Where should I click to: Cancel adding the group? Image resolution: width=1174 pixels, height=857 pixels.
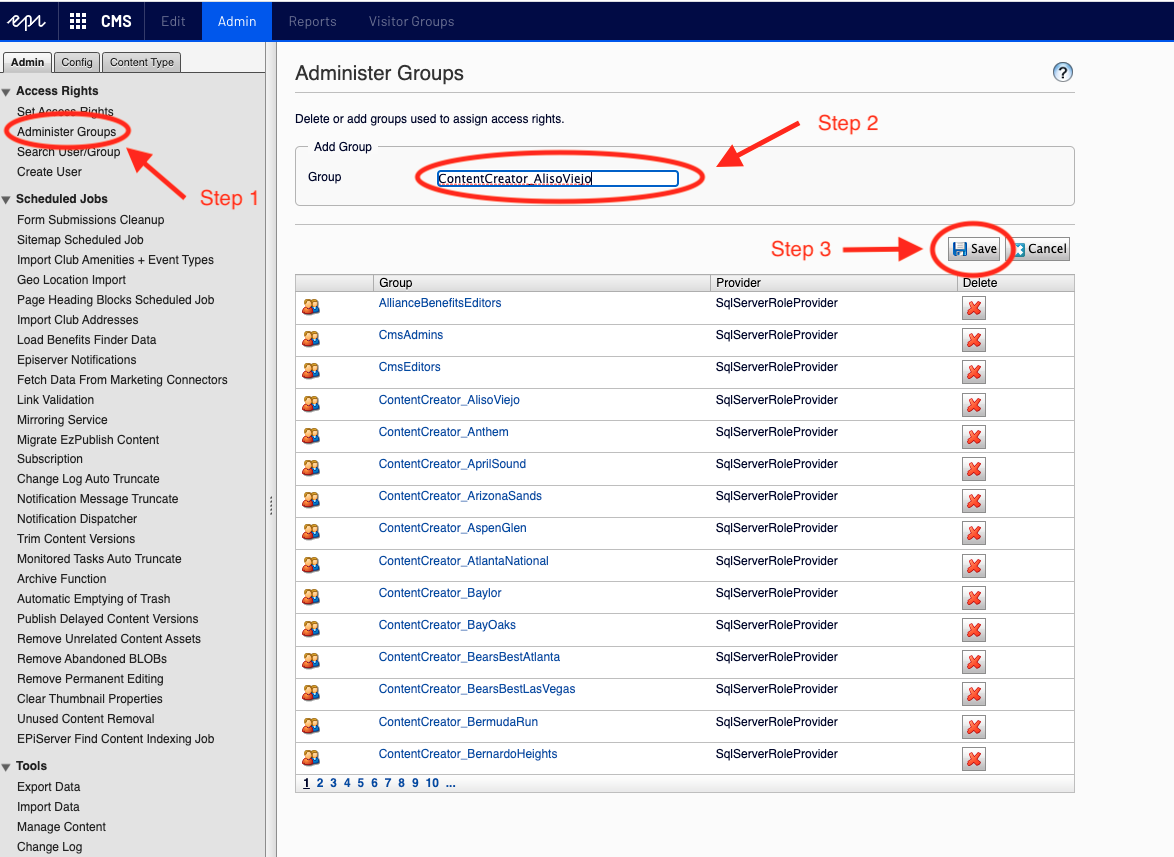(x=1041, y=249)
